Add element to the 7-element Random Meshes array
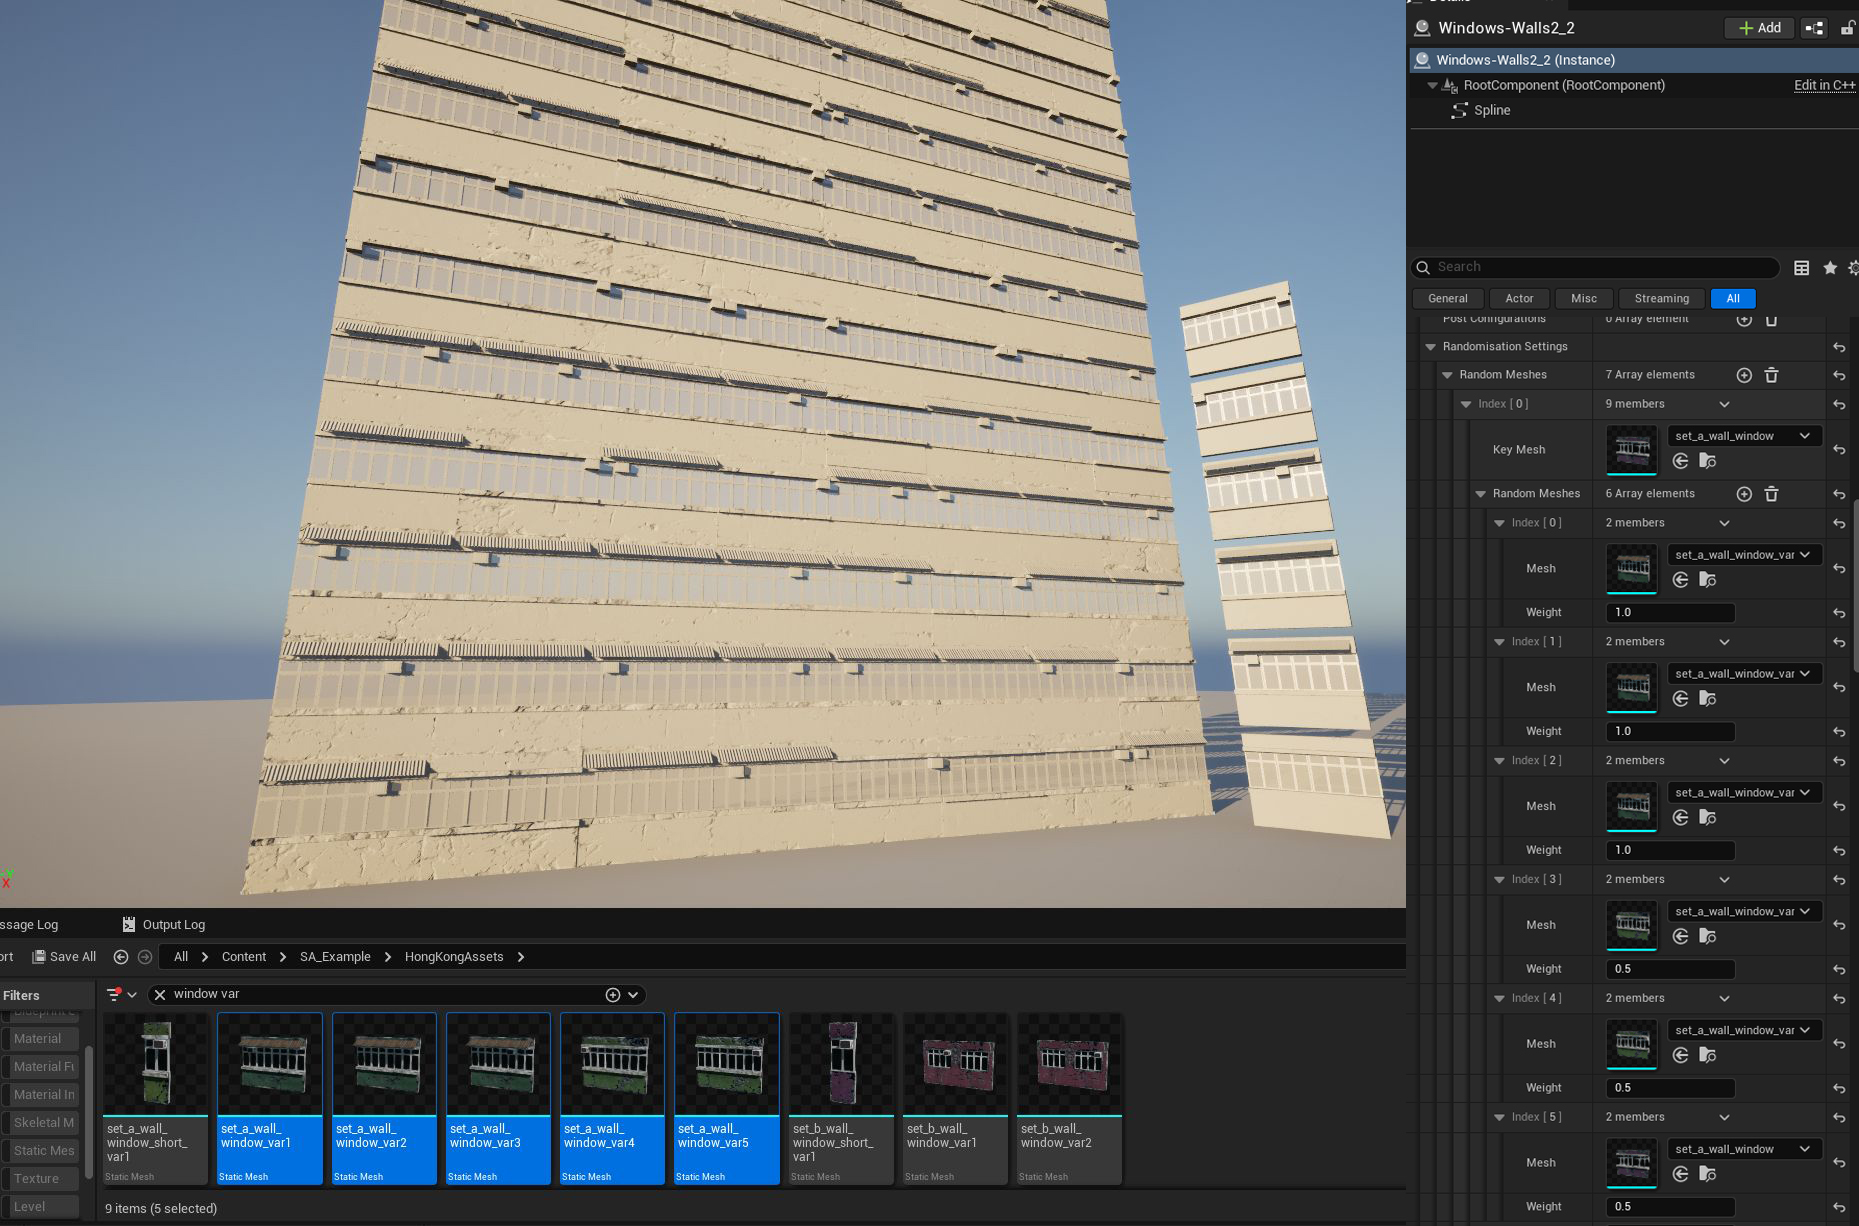1859x1226 pixels. tap(1744, 375)
